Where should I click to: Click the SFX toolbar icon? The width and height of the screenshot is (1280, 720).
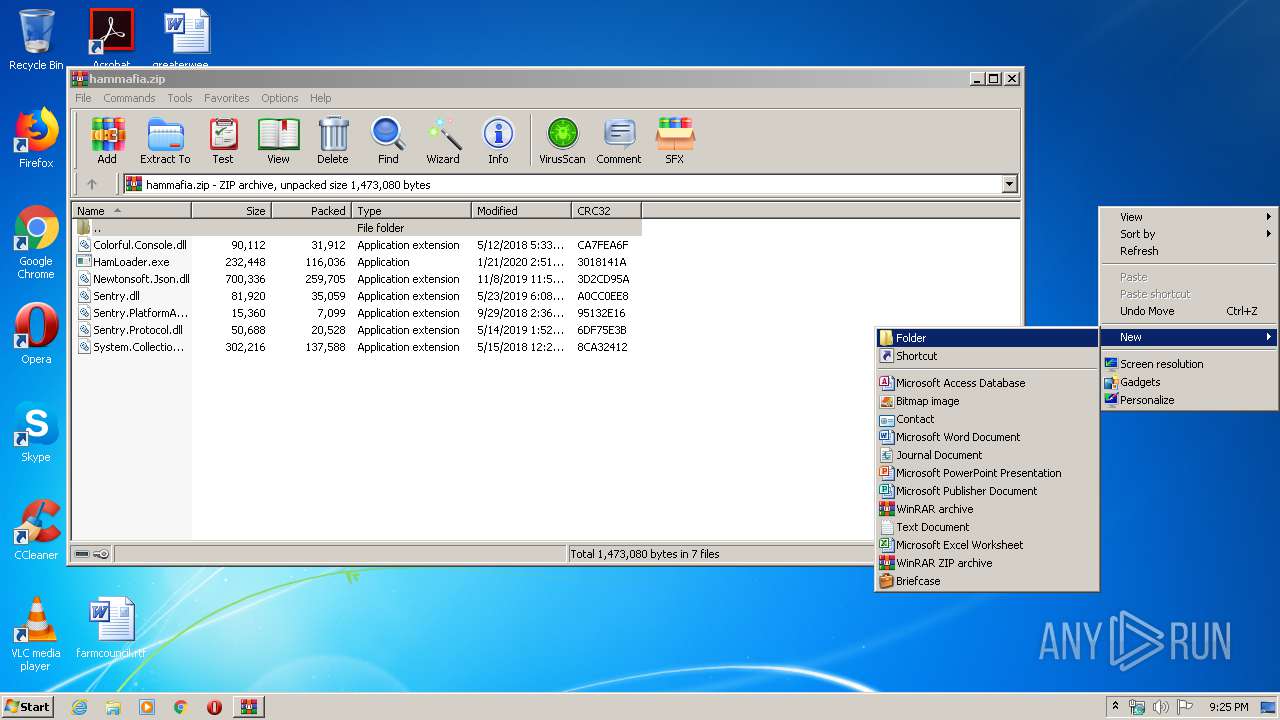675,140
